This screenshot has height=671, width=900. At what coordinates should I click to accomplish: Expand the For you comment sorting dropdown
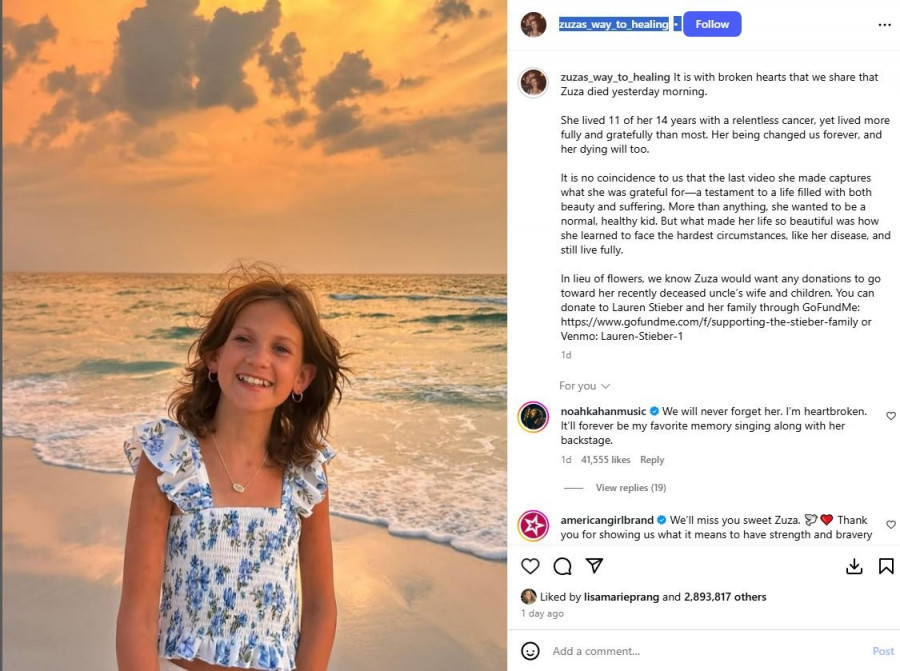(x=585, y=386)
